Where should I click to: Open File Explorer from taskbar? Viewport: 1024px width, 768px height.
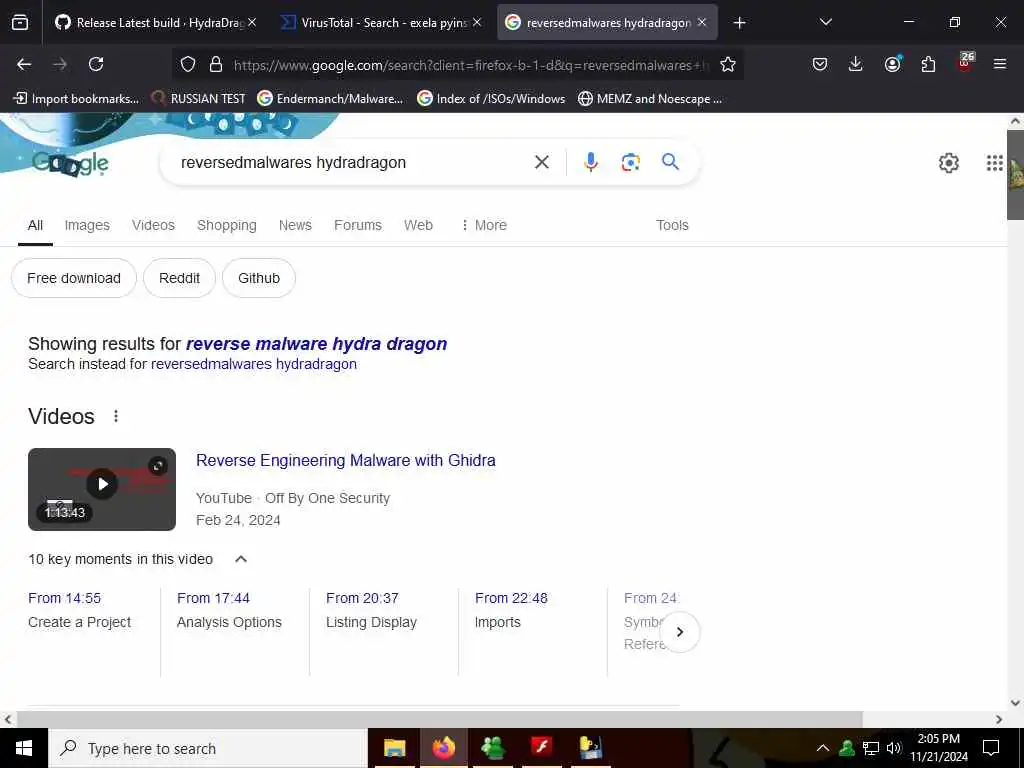click(x=394, y=748)
